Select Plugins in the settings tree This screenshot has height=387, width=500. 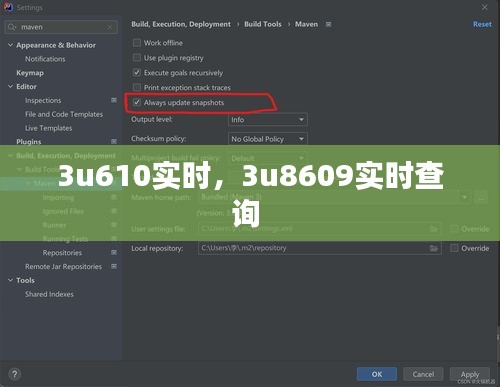[29, 142]
